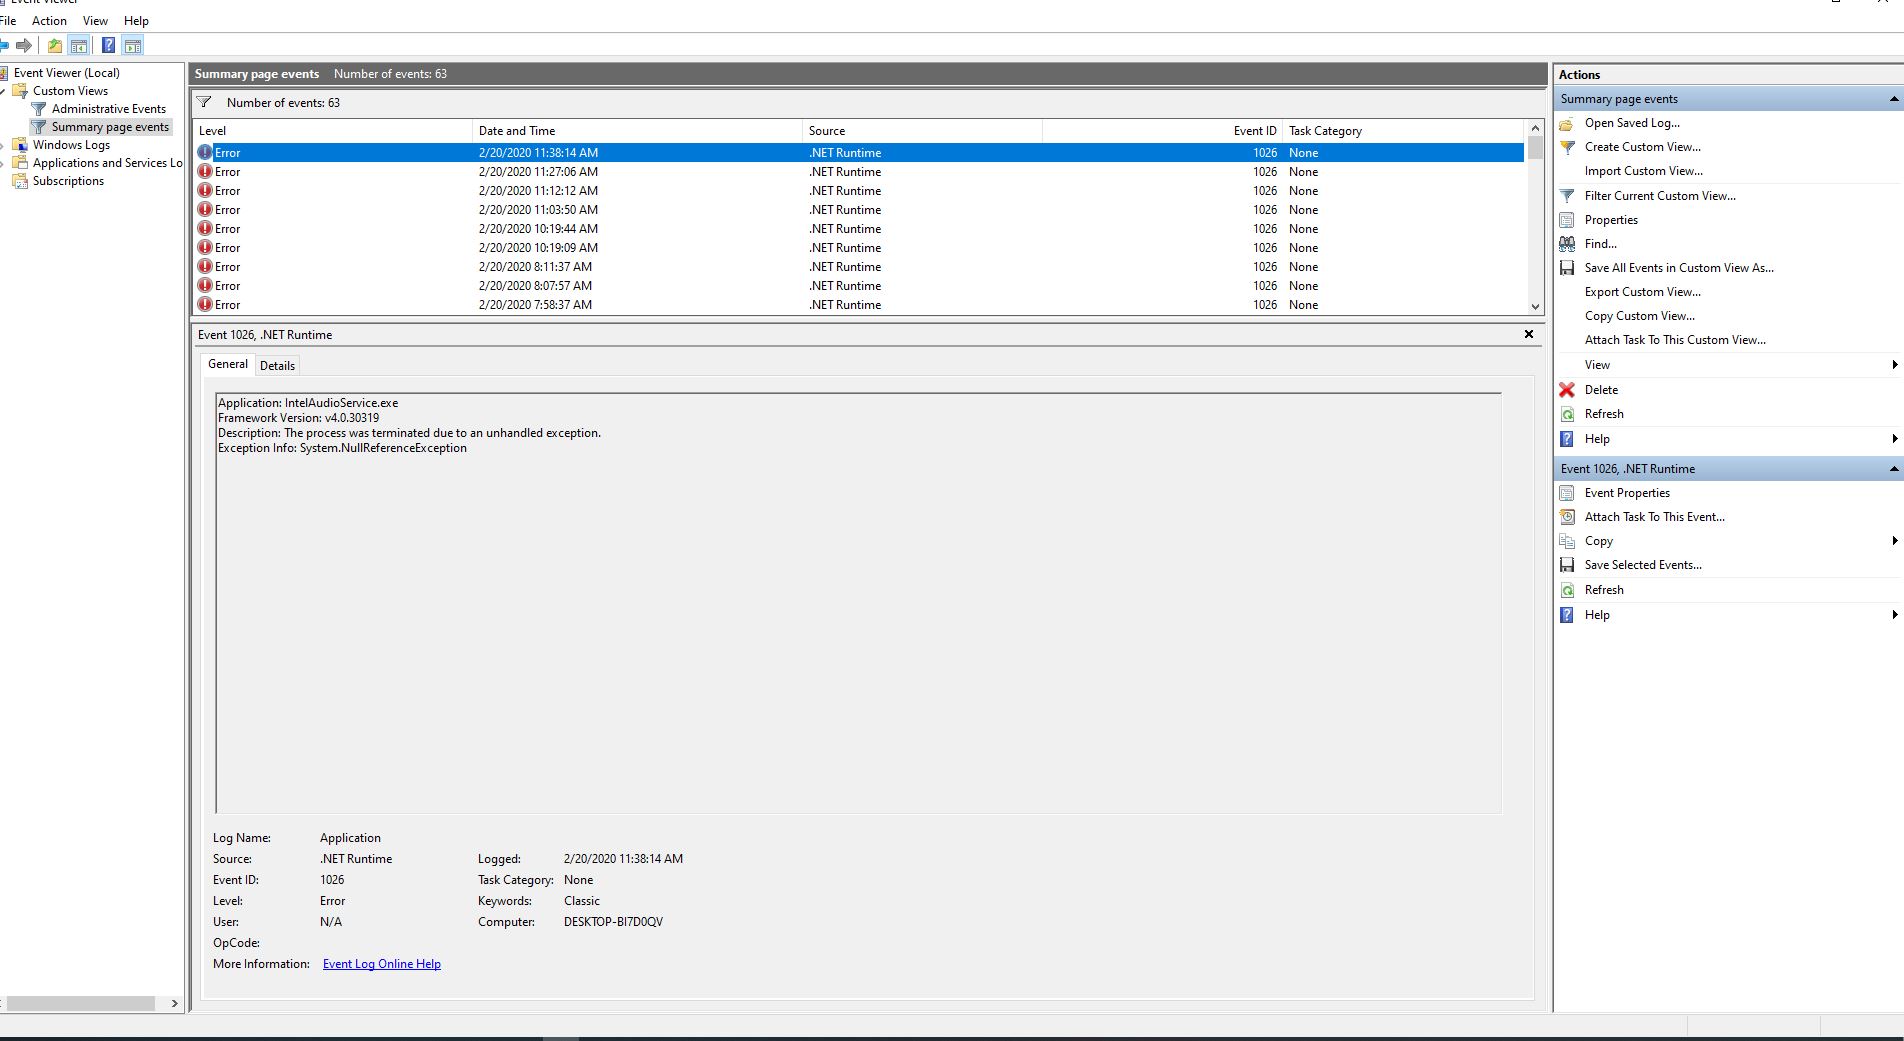The width and height of the screenshot is (1904, 1041).
Task: Click the Filter Current Custom View icon
Action: coord(1567,196)
